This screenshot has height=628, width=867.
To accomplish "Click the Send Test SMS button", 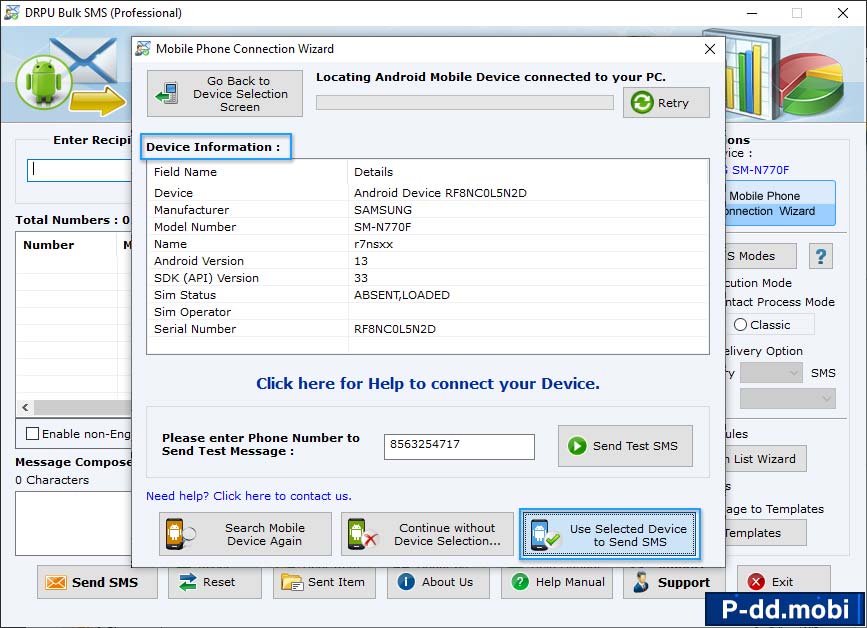I will tap(625, 446).
